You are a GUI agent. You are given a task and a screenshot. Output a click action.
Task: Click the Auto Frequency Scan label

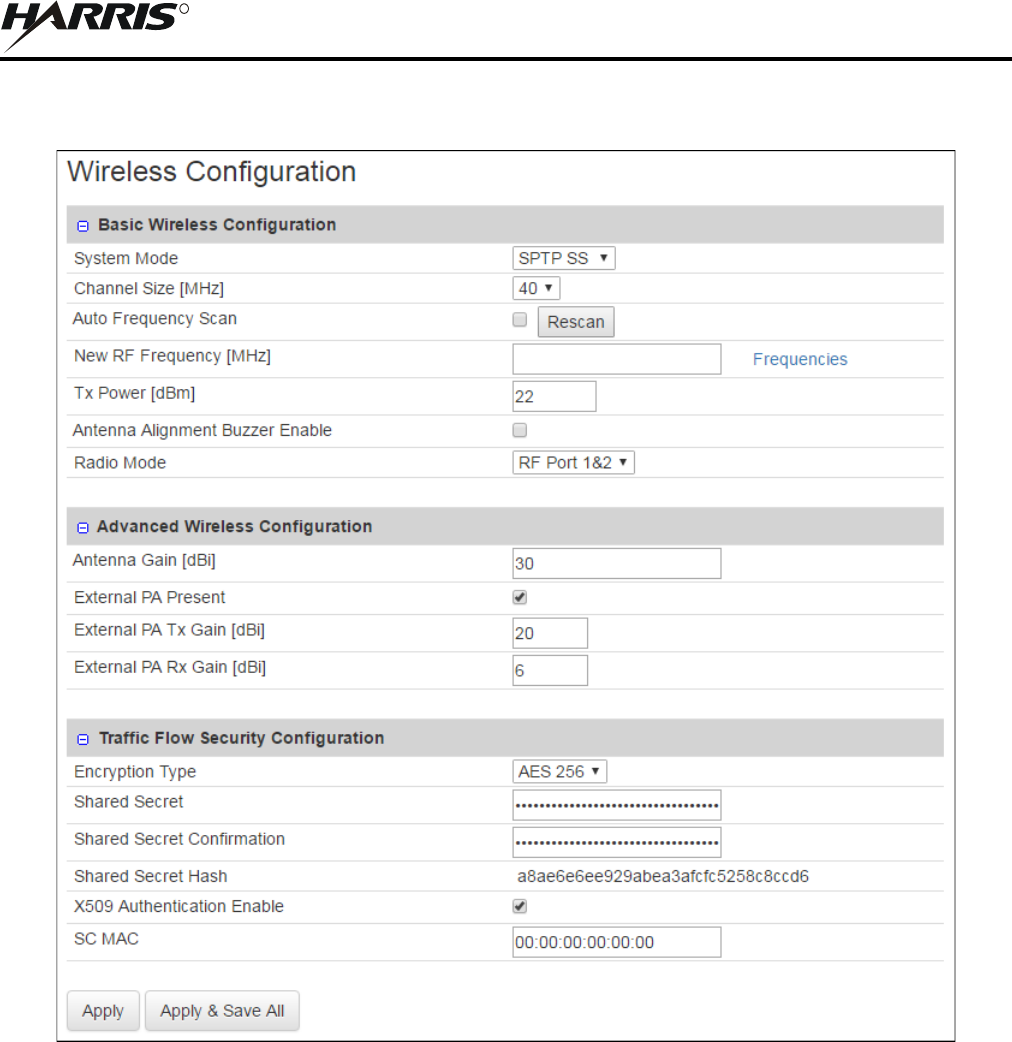pos(155,318)
